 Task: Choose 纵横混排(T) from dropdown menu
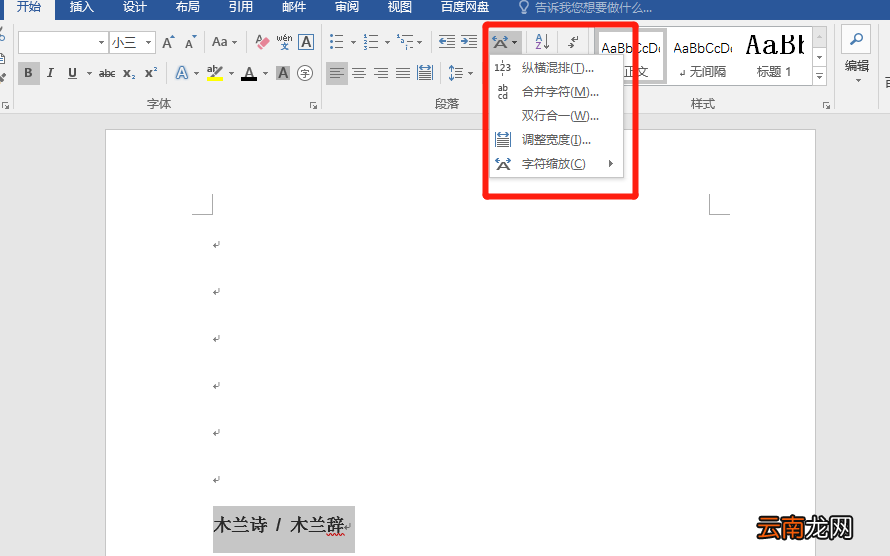point(556,68)
